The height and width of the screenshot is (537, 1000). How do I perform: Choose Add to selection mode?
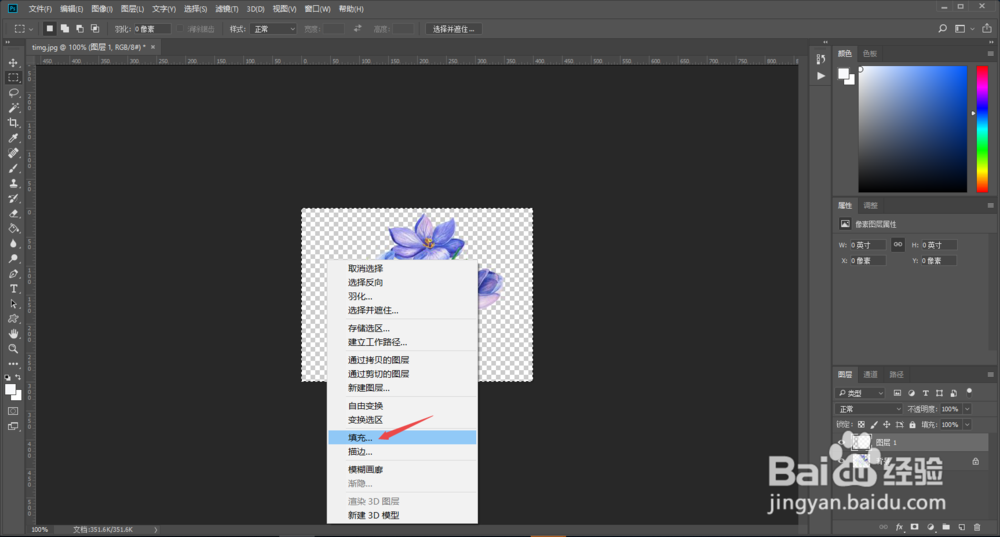point(64,29)
